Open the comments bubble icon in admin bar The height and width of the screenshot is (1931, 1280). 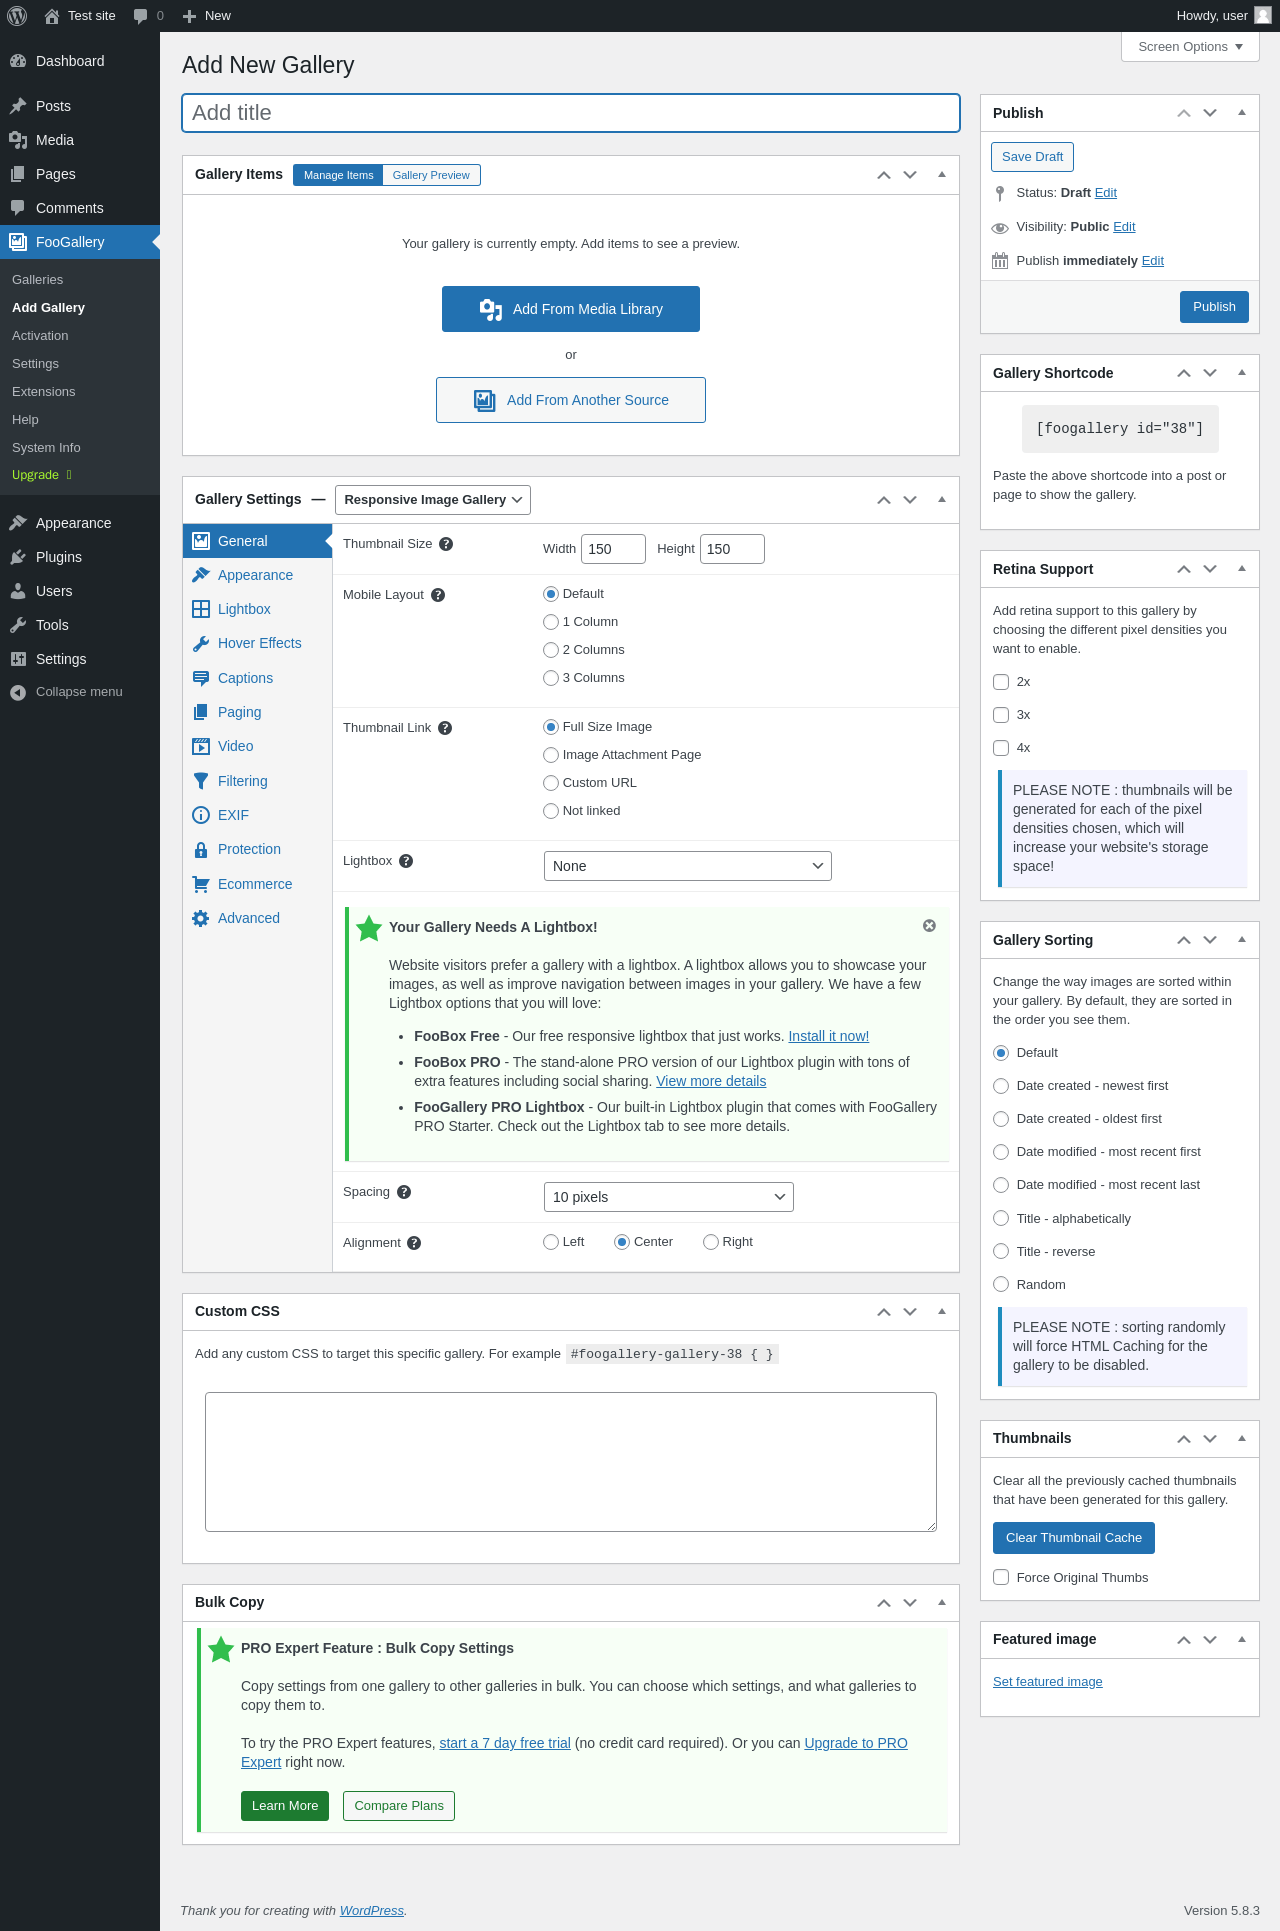coord(140,16)
